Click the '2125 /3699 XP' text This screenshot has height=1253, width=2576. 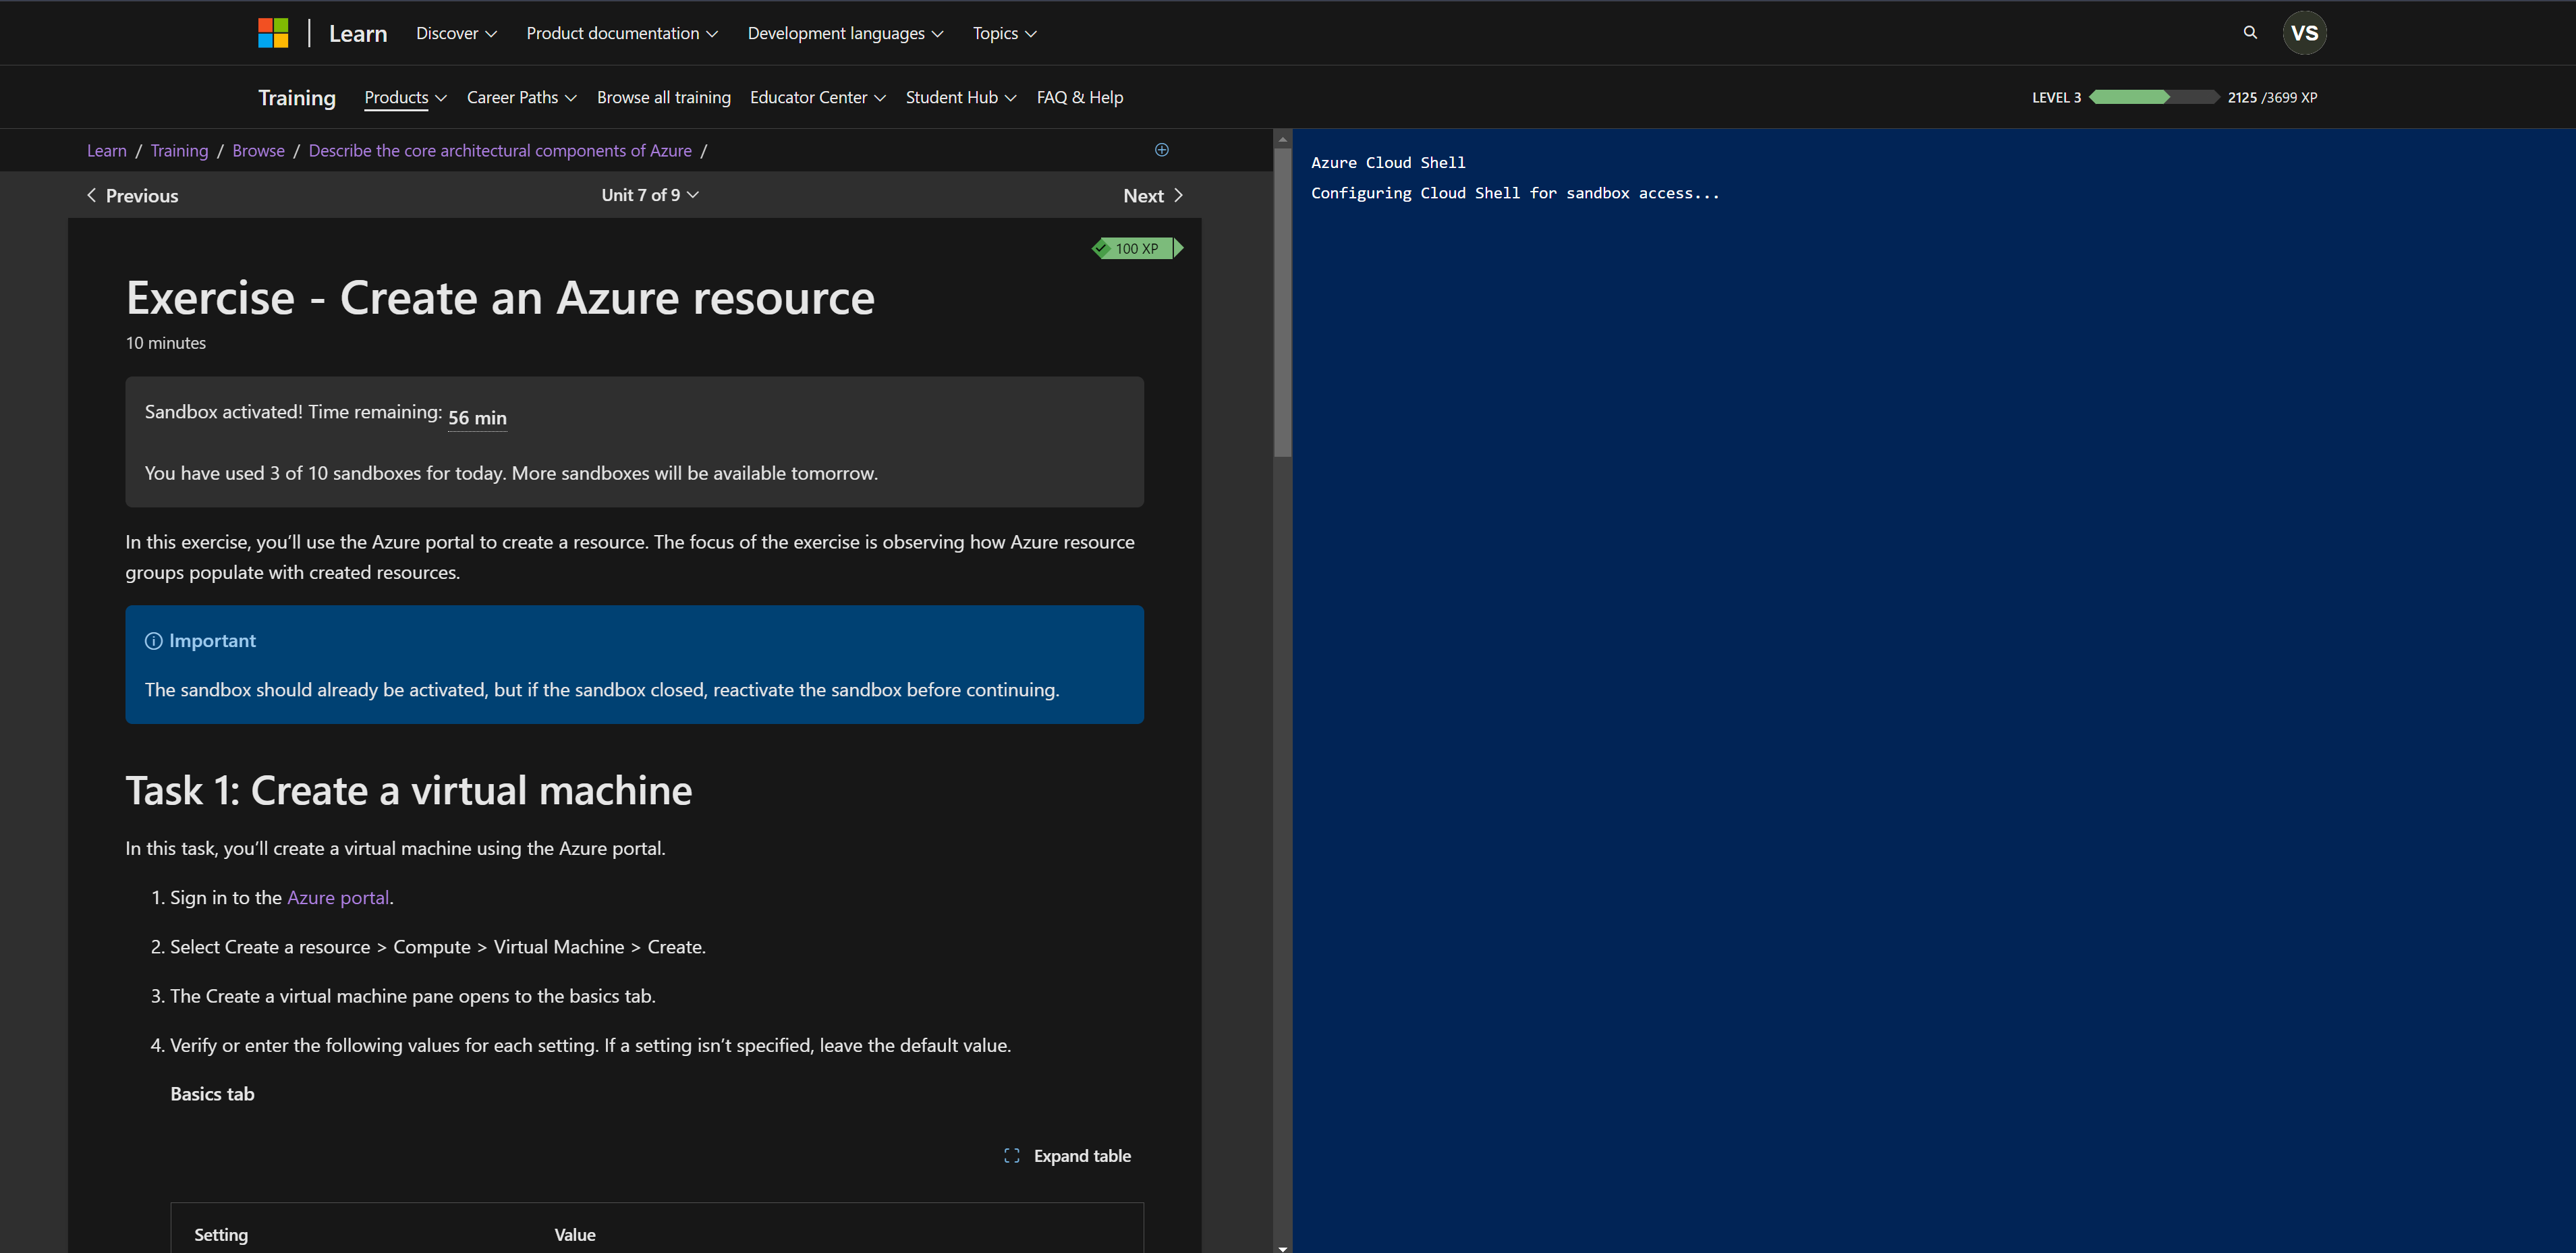point(2272,97)
